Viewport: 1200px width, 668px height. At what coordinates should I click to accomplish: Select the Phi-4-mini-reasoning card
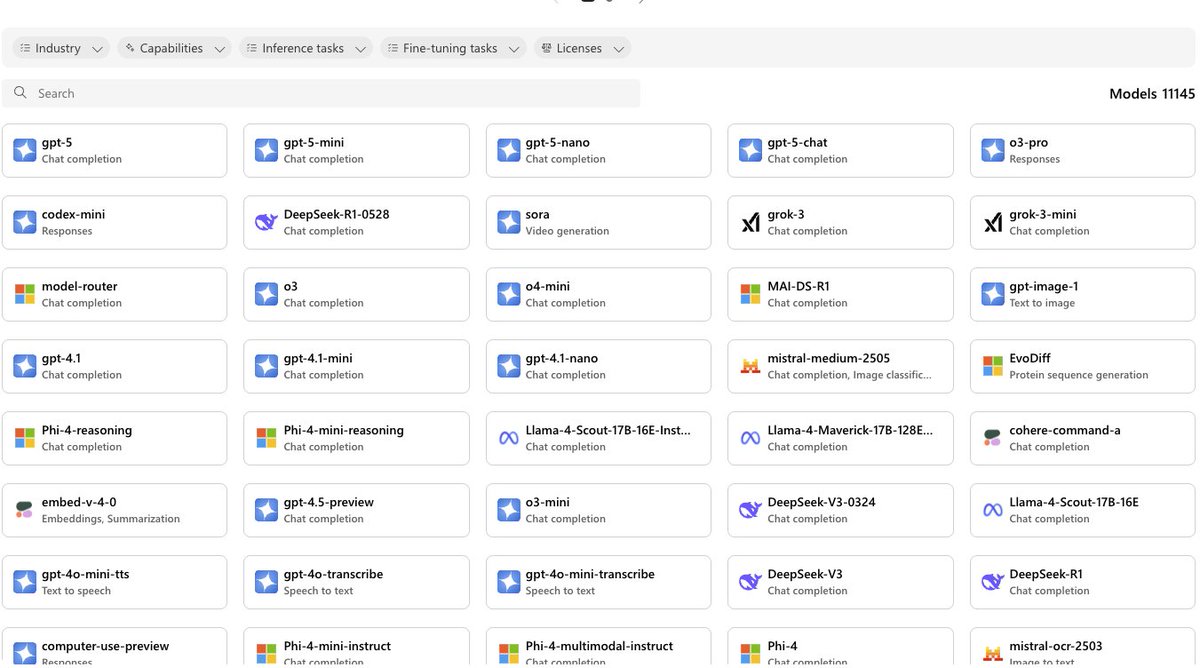click(356, 438)
